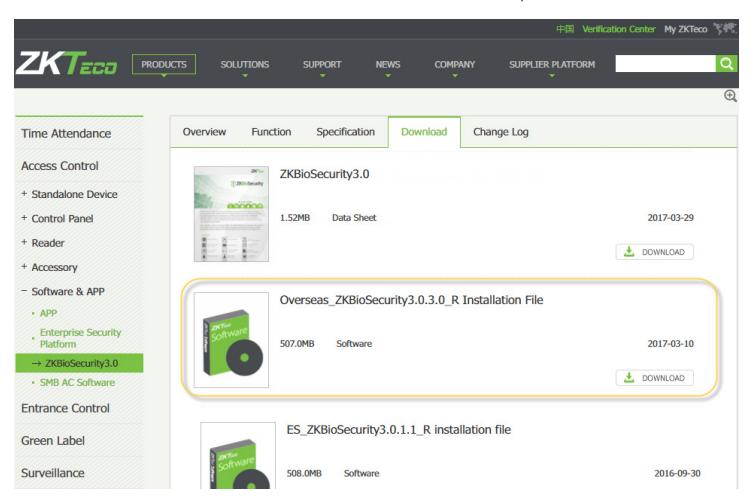Viewport: 752px width, 500px height.
Task: Click inside the site search field
Action: tap(666, 63)
